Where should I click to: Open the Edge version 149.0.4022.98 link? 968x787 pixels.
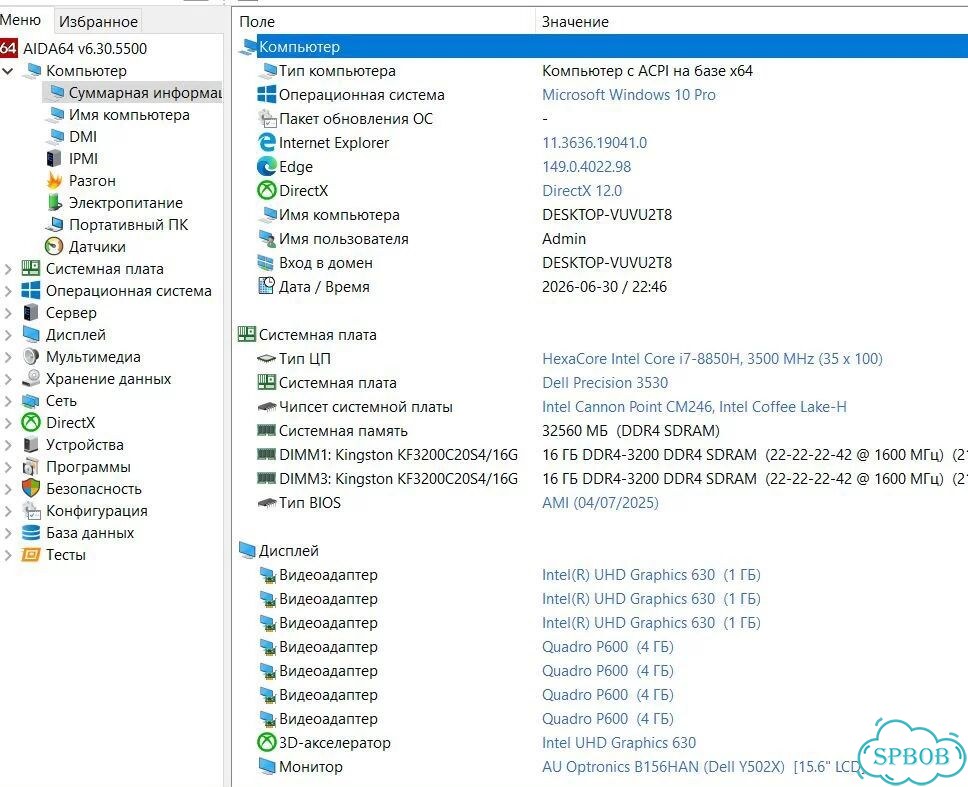[x=586, y=167]
